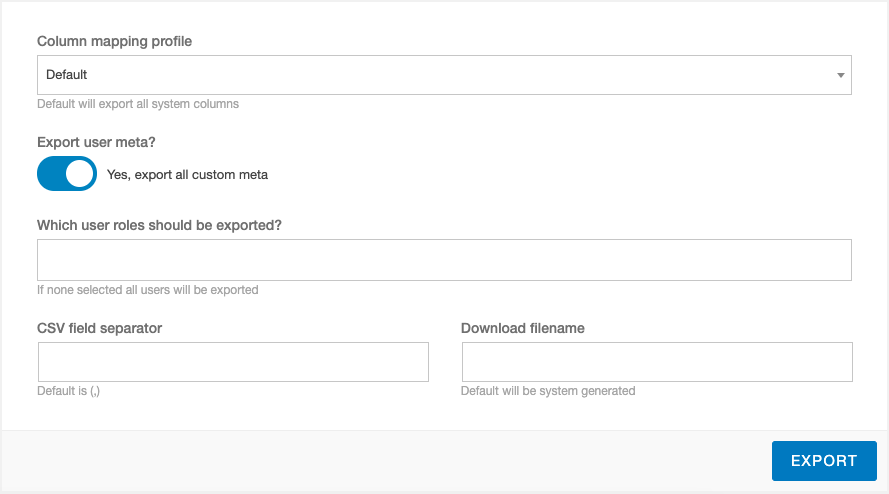Focus the user roles selection field
Screen dimensions: 889x494
(x=444, y=260)
